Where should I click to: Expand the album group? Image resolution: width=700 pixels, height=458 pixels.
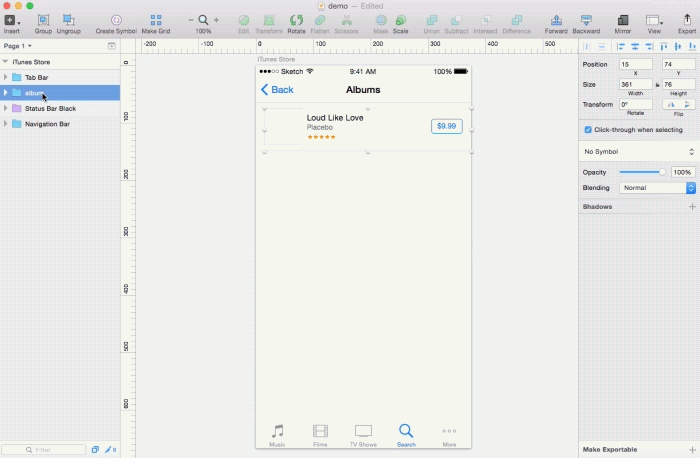coord(5,93)
